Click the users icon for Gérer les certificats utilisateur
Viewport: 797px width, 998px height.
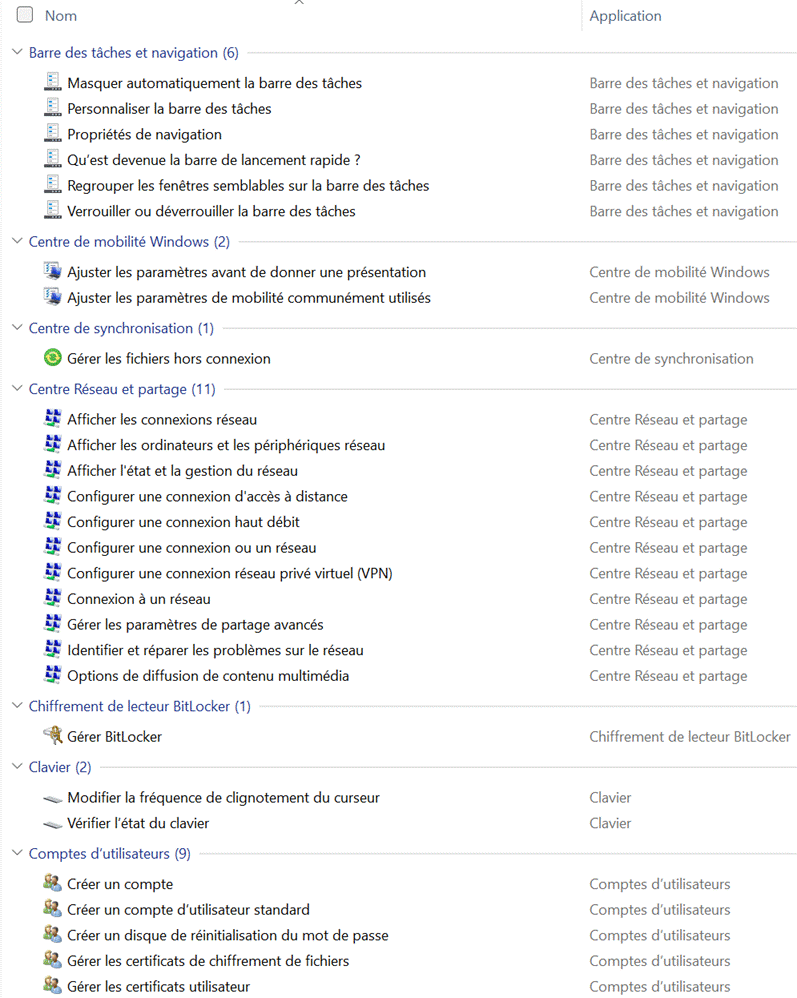coord(53,985)
